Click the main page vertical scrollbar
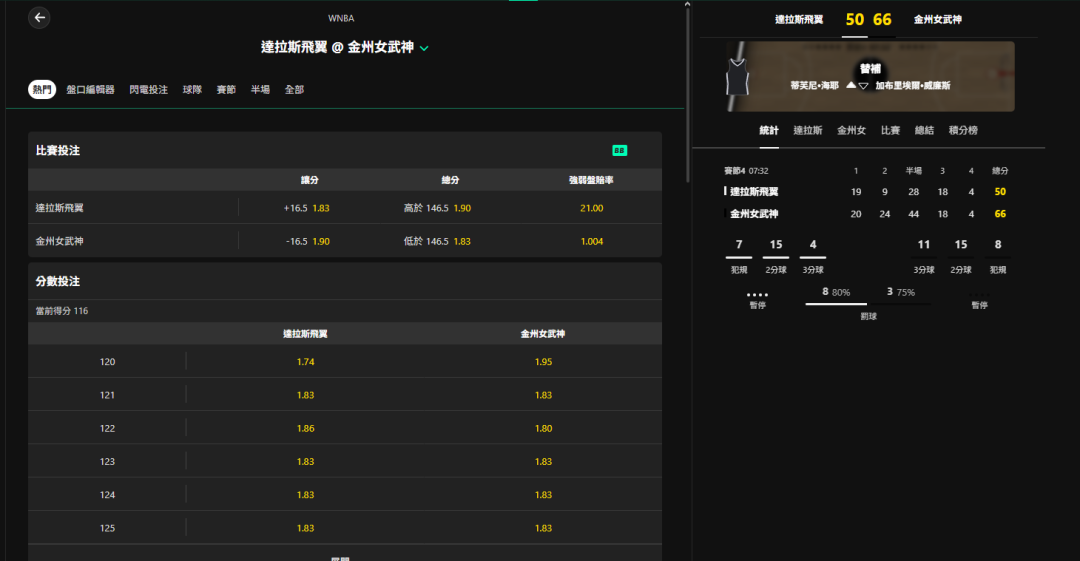Viewport: 1080px width, 561px height. (687, 94)
